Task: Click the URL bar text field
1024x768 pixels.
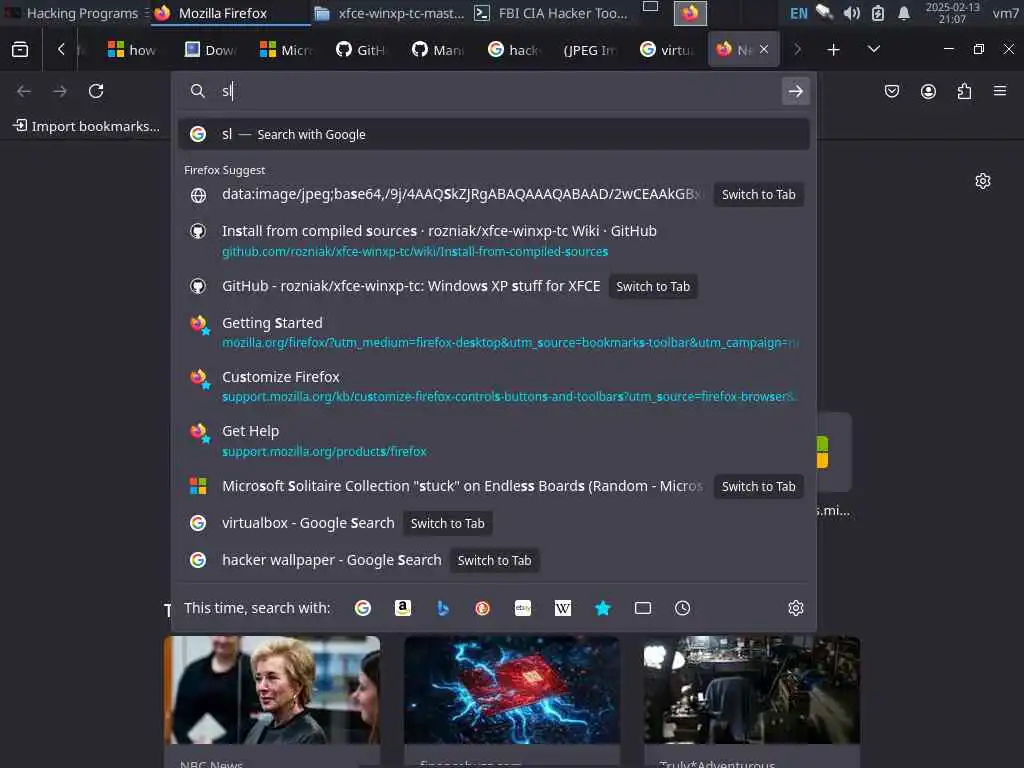Action: (496, 91)
